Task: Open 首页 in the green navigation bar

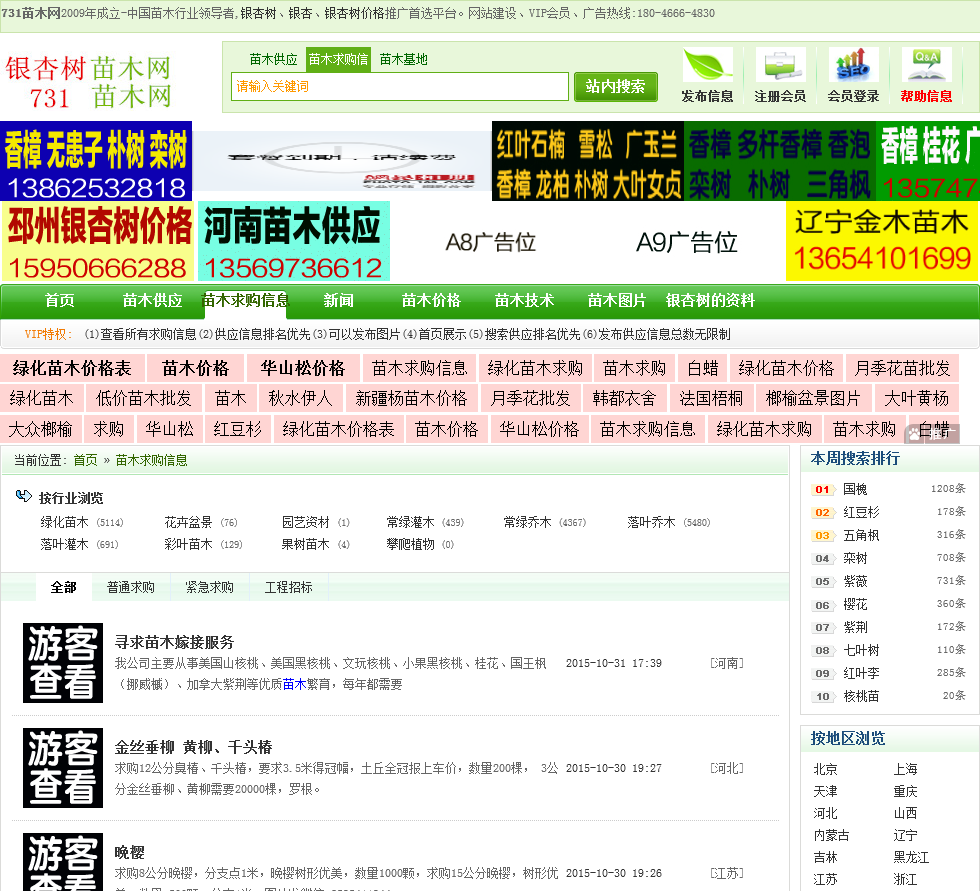Action: [59, 301]
